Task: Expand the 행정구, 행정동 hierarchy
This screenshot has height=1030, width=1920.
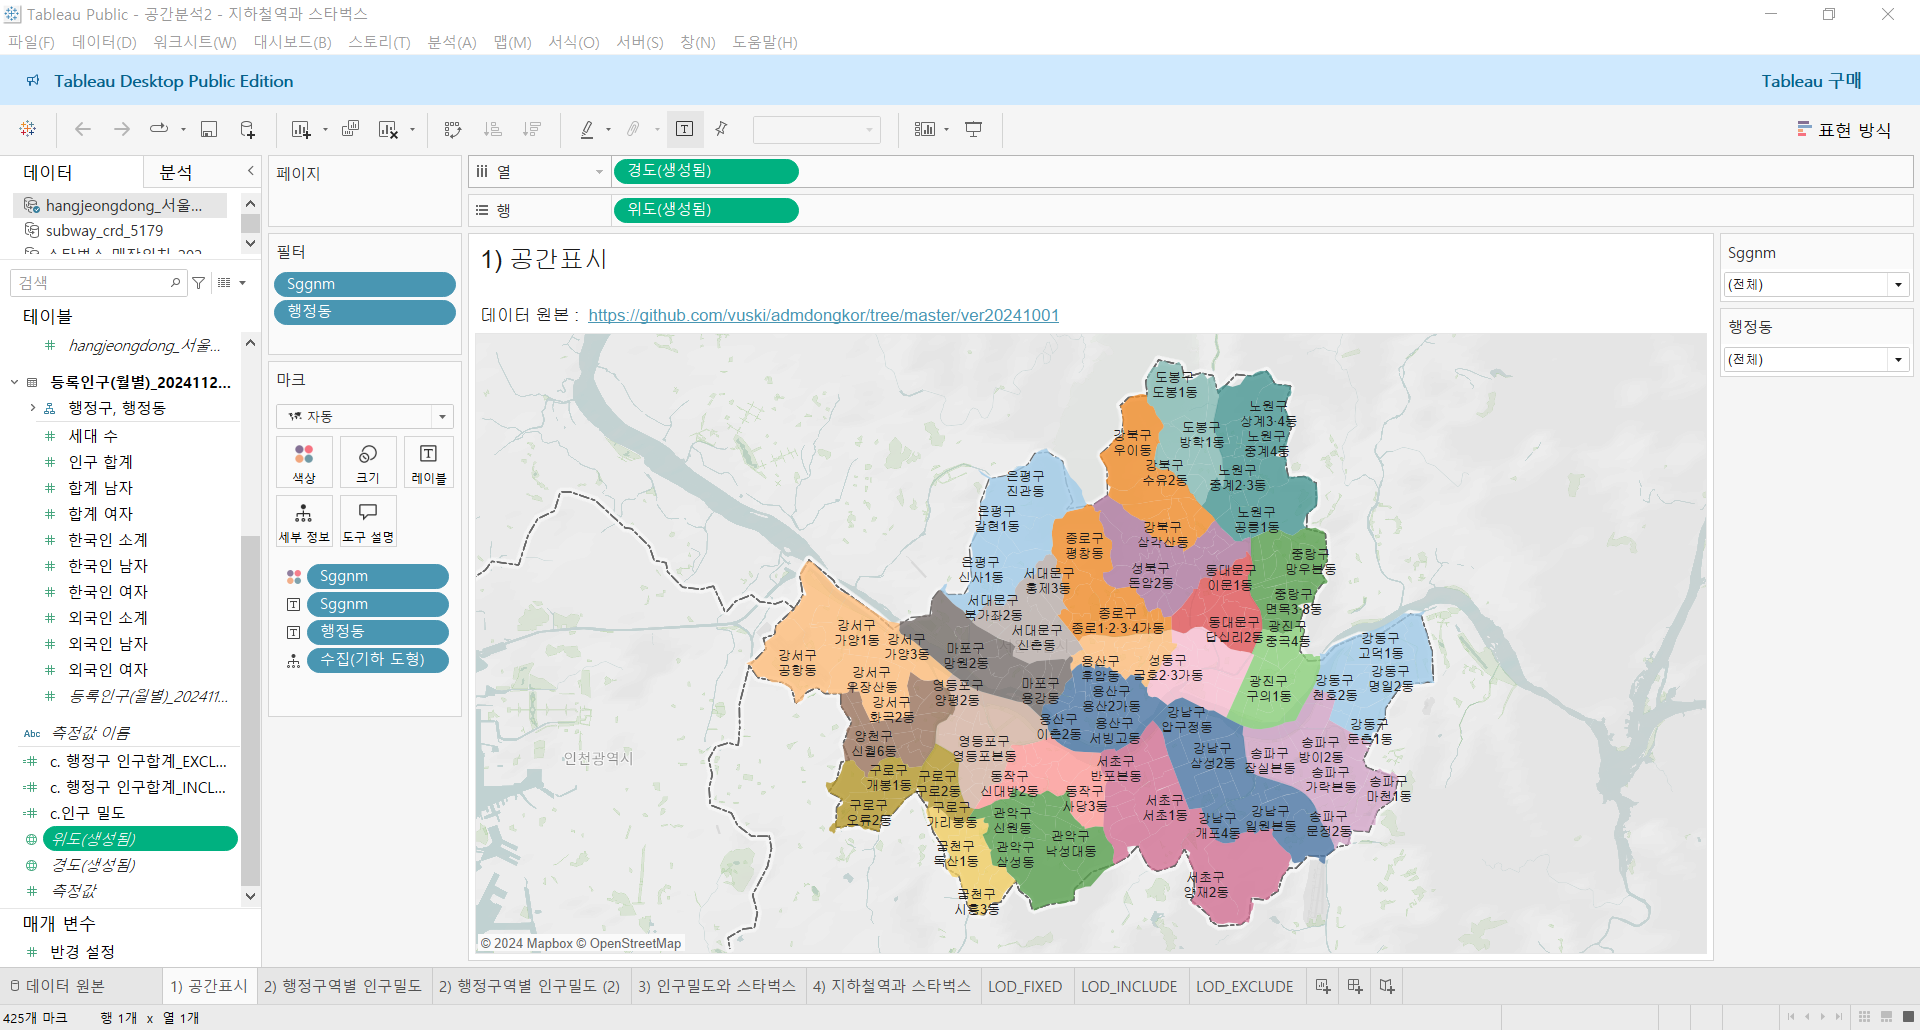Action: point(33,408)
